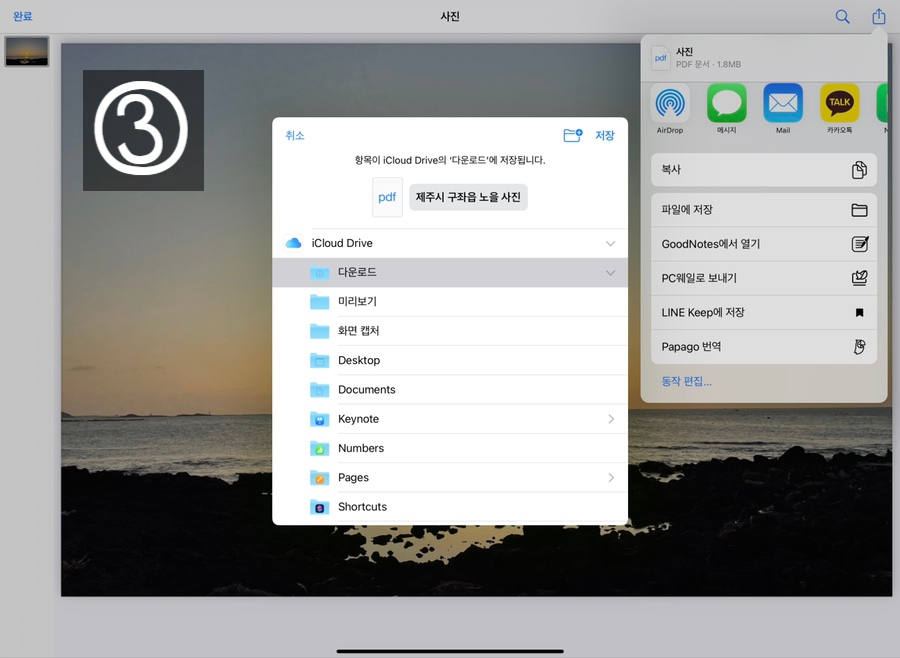This screenshot has width=900, height=658.
Task: Select the Shortcuts folder
Action: point(449,507)
